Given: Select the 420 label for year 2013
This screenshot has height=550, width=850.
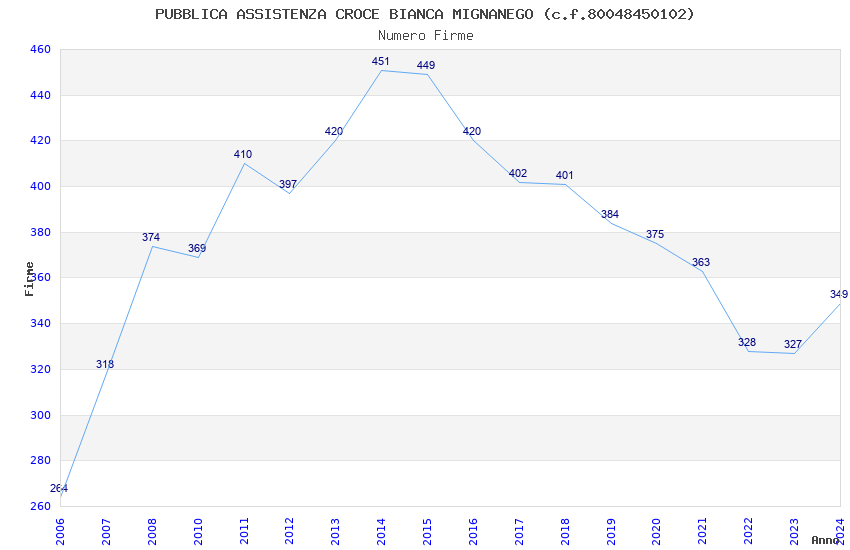Looking at the screenshot, I should tap(334, 131).
